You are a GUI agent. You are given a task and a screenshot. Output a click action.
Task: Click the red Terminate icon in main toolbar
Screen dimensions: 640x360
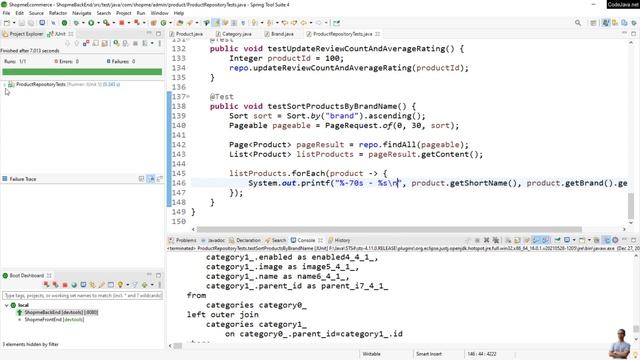(x=122, y=23)
